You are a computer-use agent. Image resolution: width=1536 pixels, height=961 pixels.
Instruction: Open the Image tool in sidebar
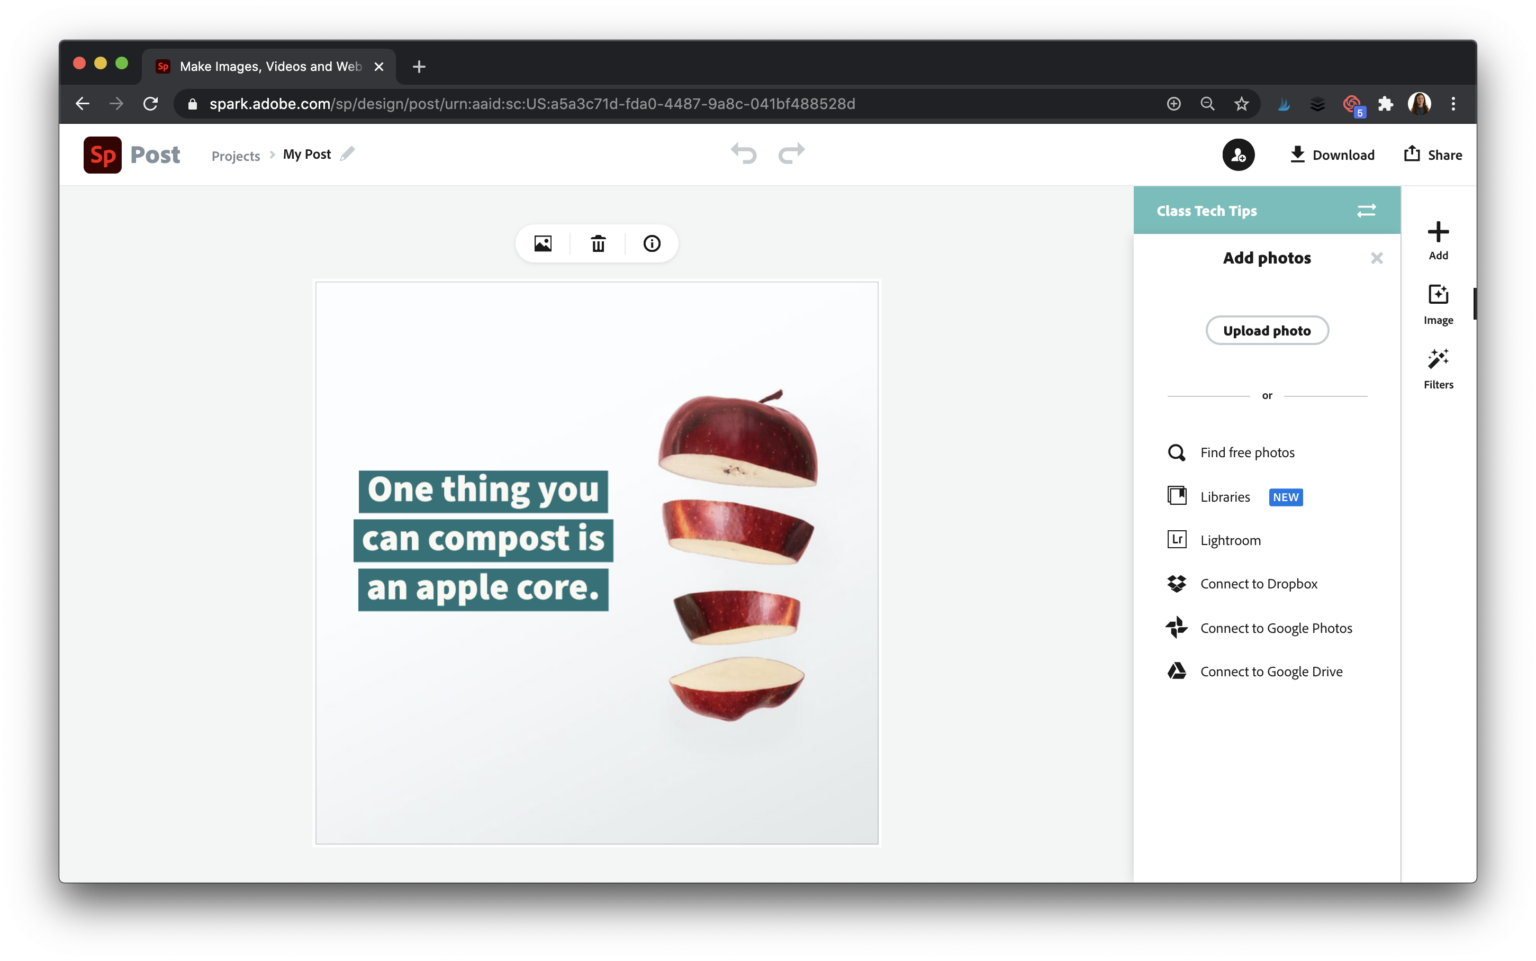click(1438, 303)
